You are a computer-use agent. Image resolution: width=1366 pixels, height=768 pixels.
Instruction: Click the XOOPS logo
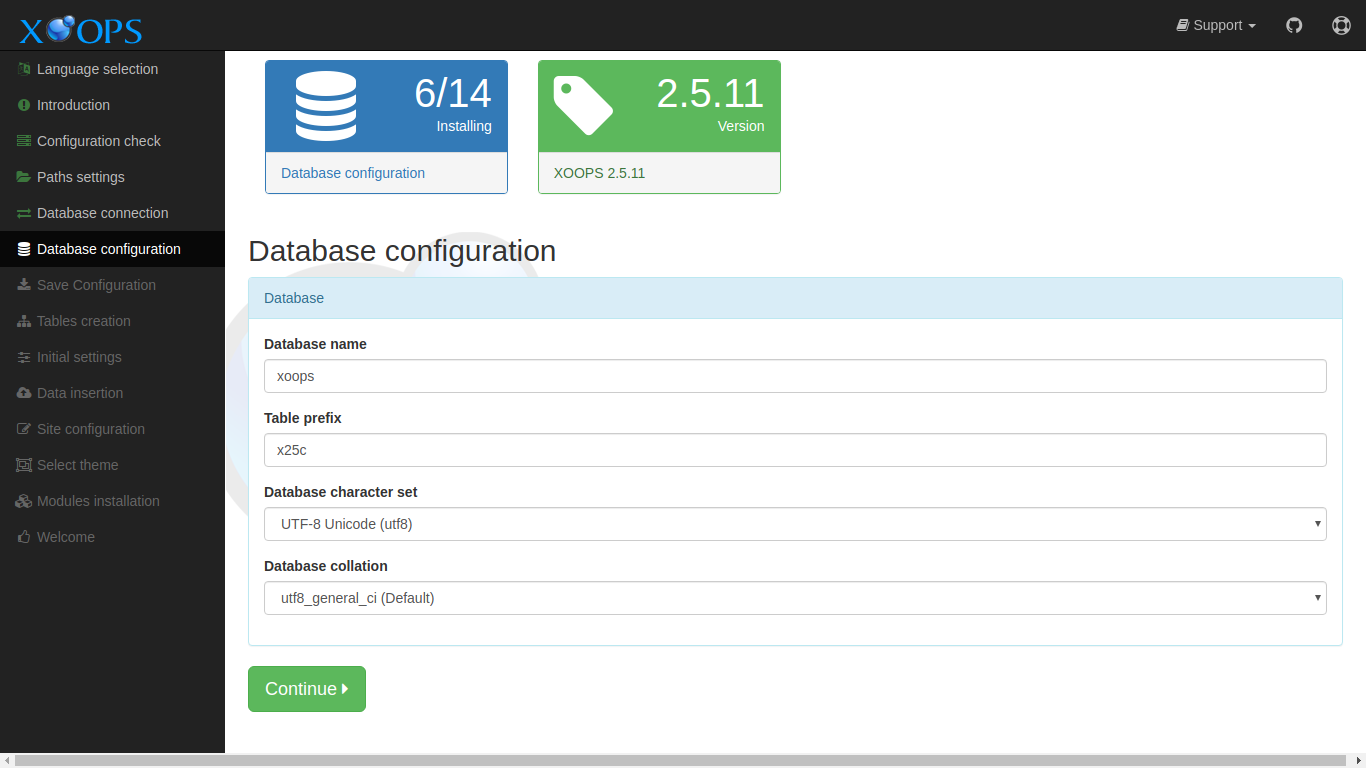pyautogui.click(x=78, y=29)
